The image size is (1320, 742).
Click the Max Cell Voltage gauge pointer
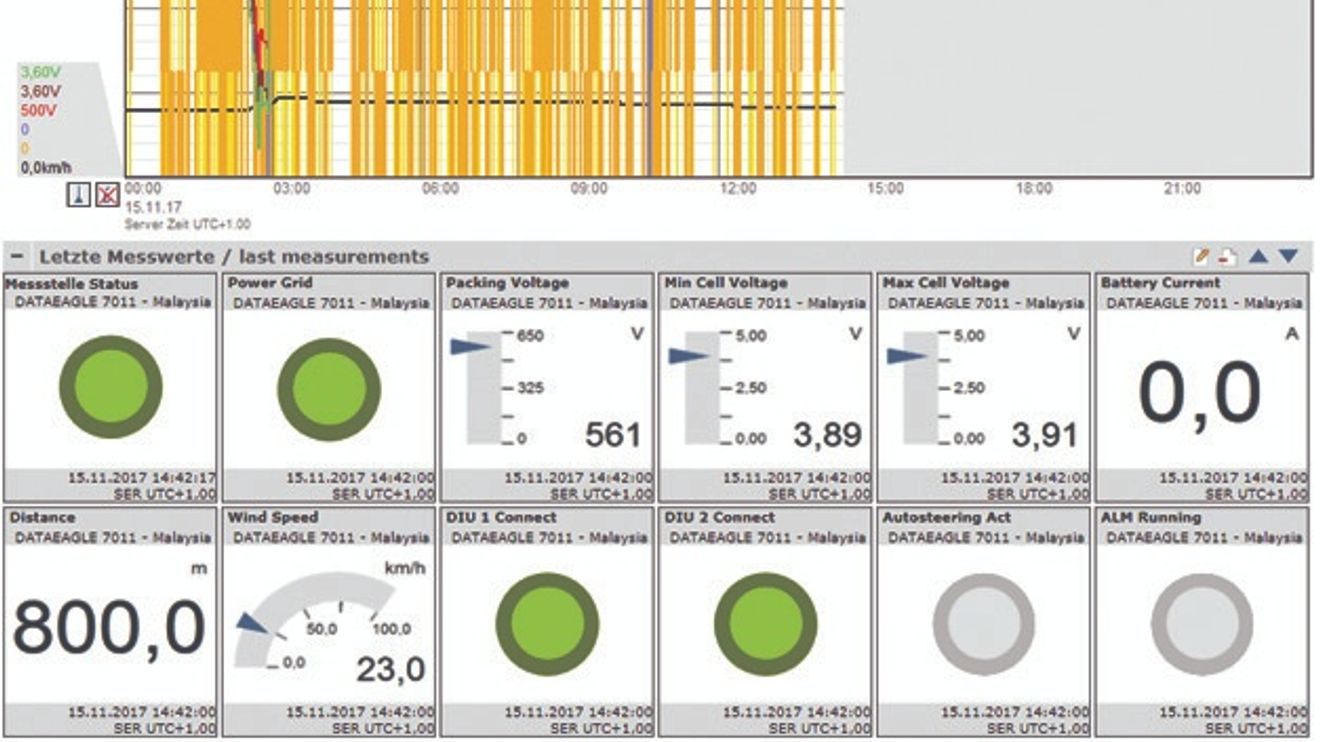907,355
